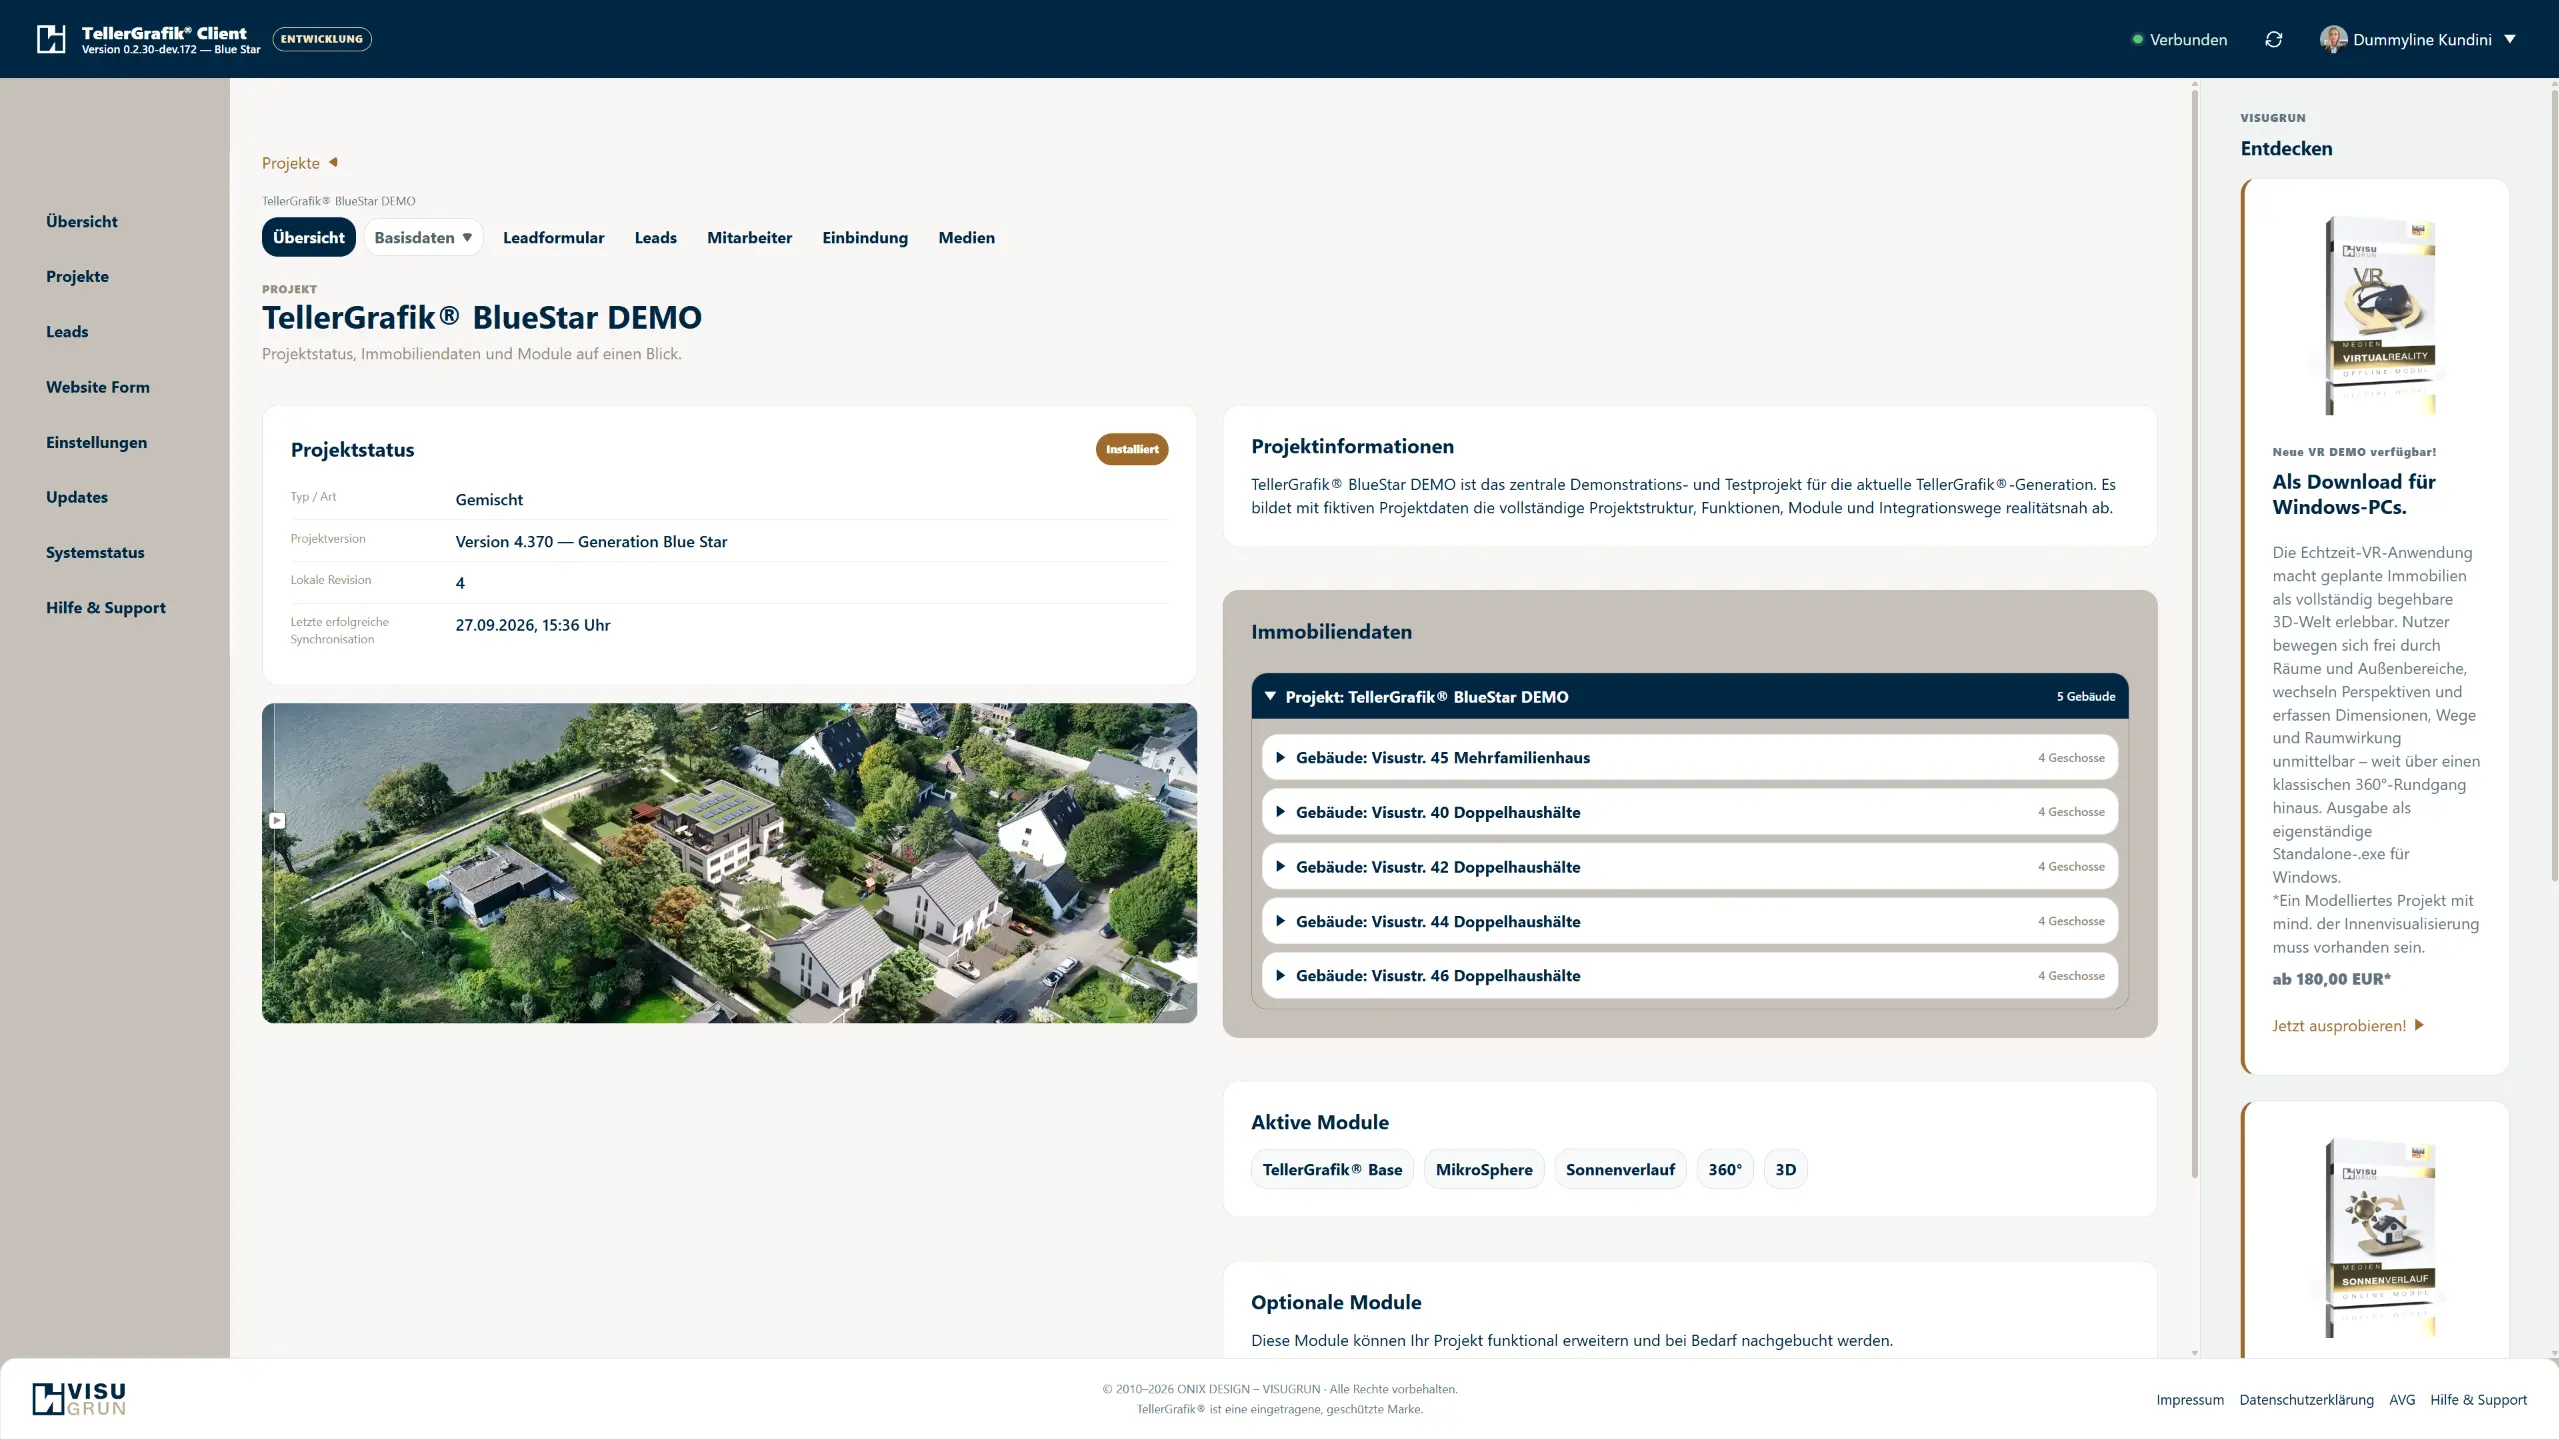
Task: Open the Basisdaten dropdown tab
Action: pyautogui.click(x=423, y=237)
